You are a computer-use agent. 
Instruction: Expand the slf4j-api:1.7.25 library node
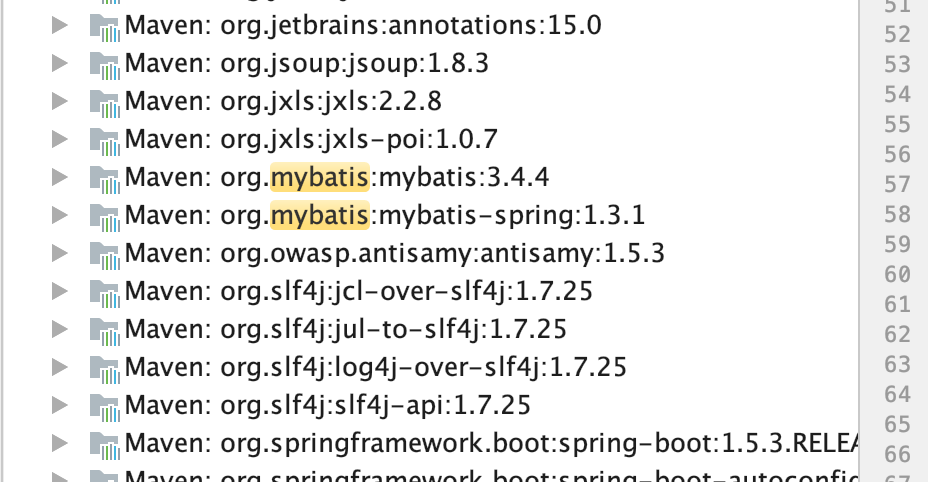coord(60,405)
